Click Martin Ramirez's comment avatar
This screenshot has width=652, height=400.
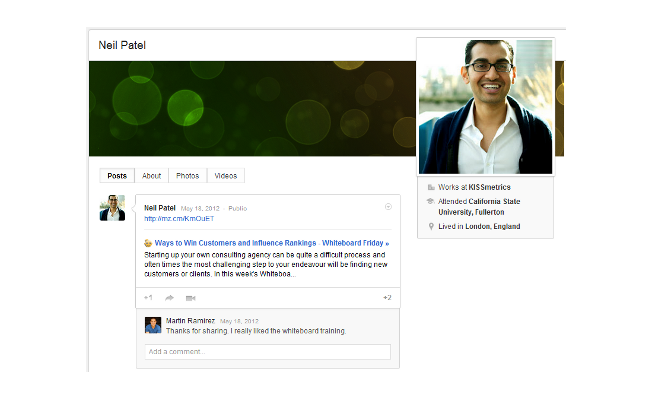pyautogui.click(x=153, y=325)
